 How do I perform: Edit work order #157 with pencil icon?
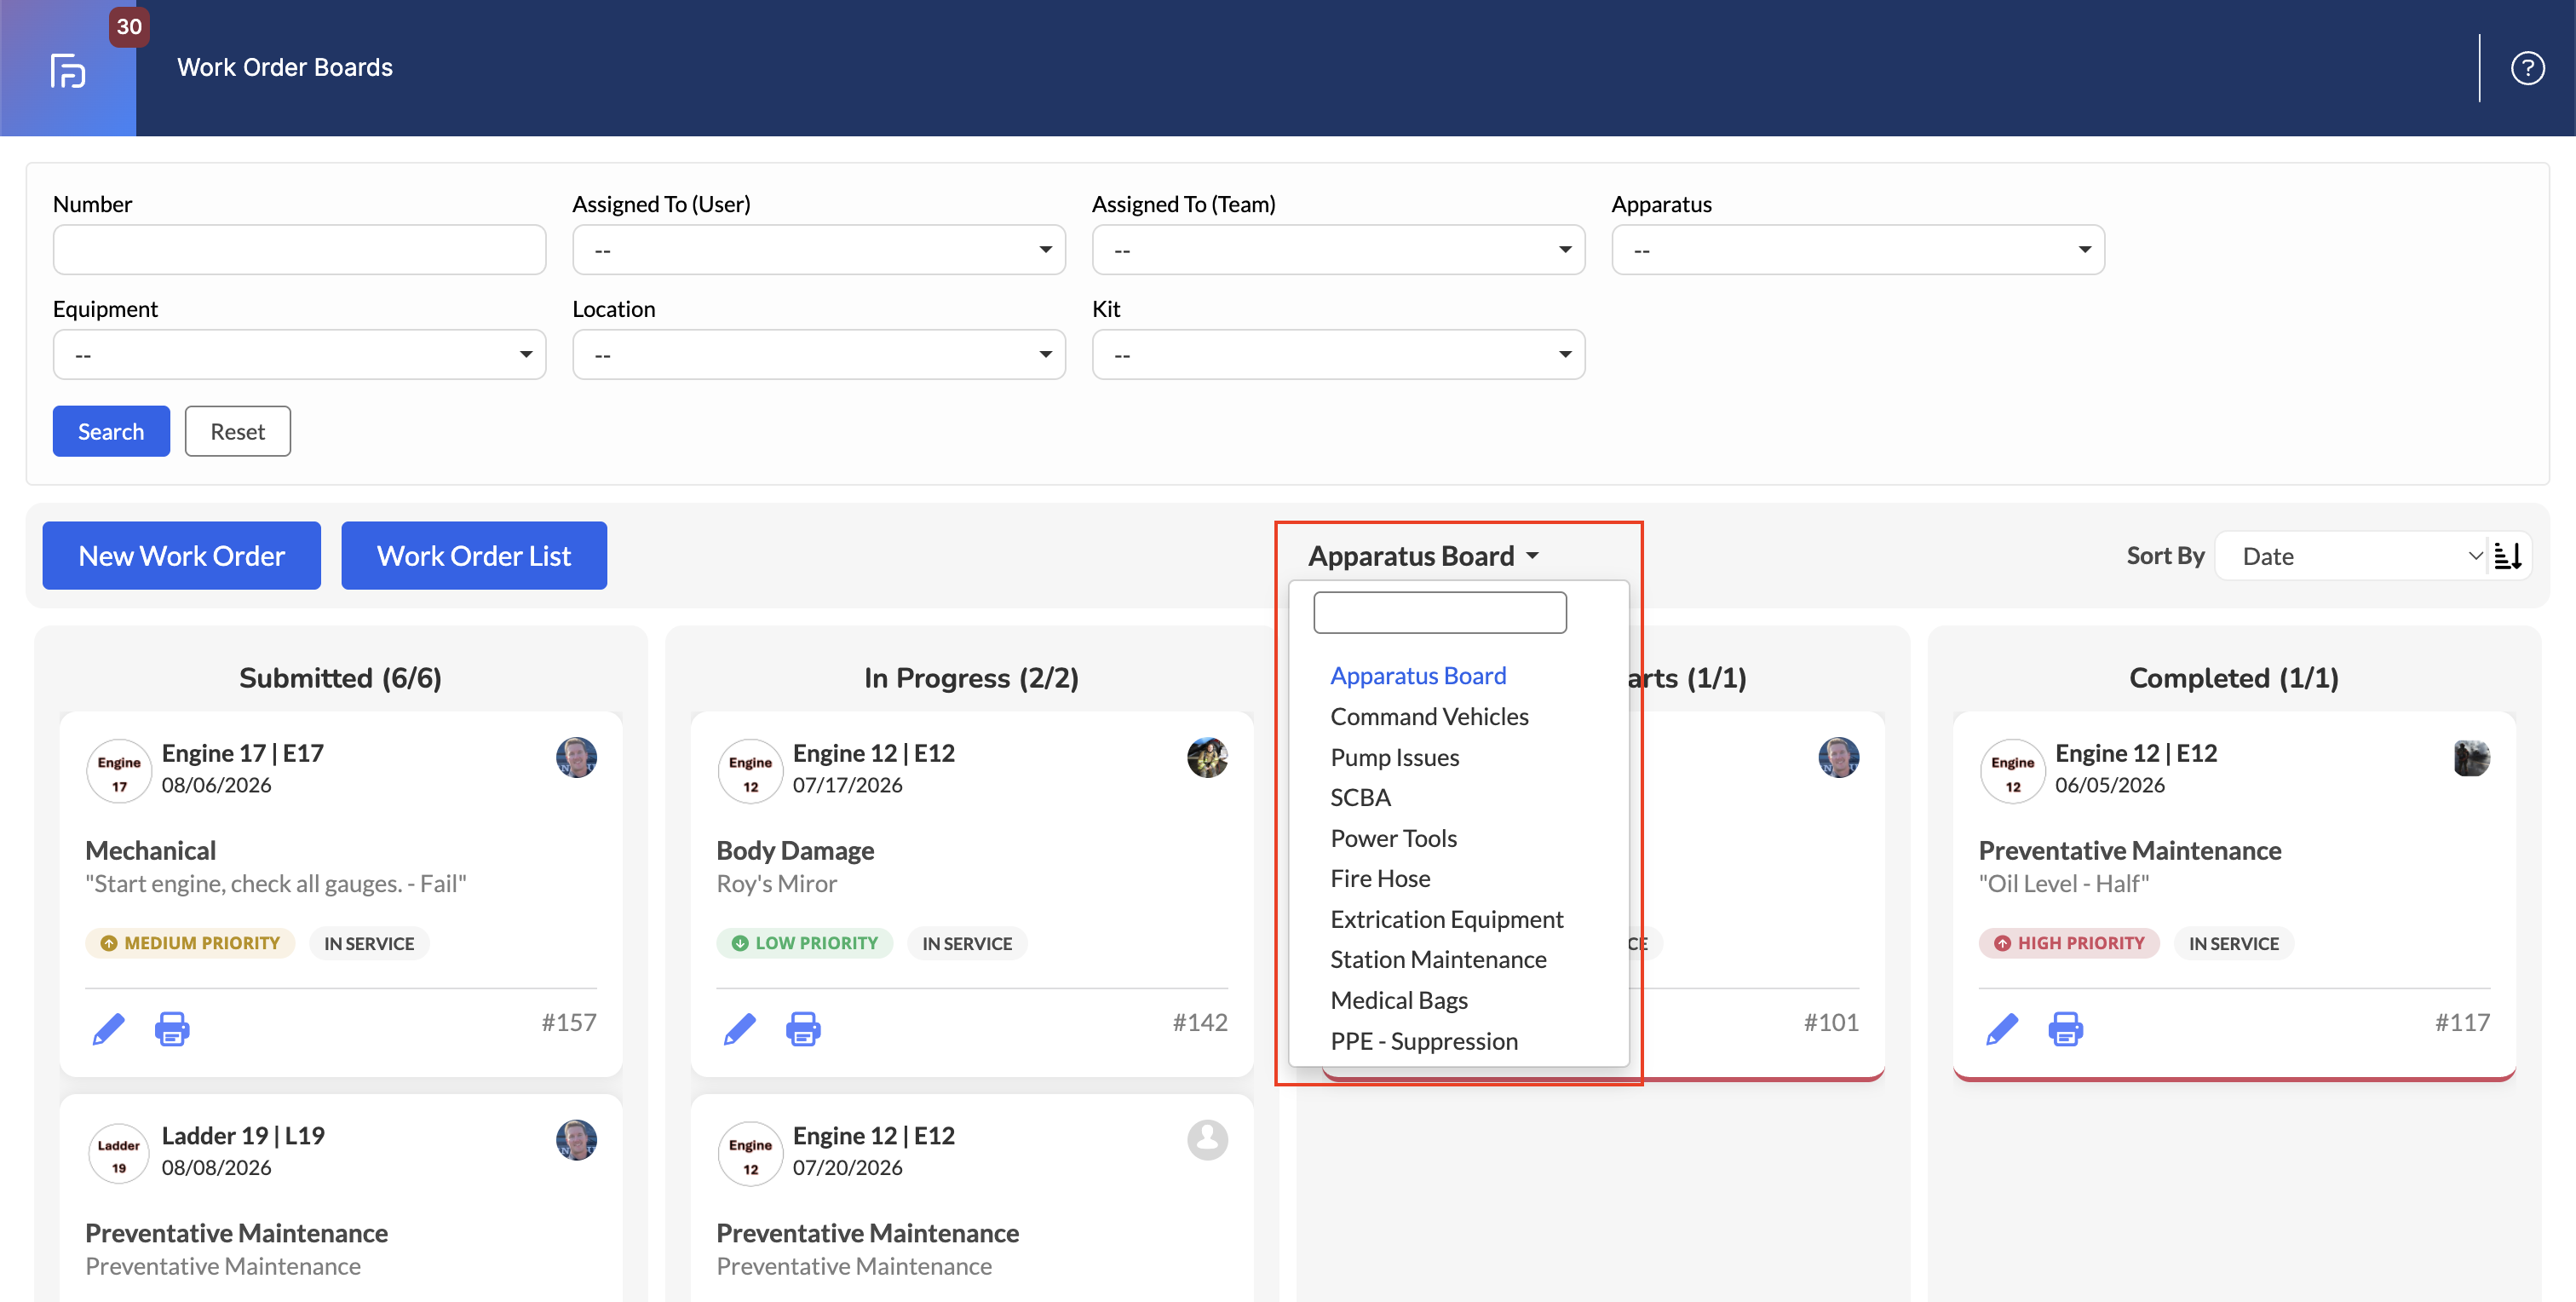click(109, 1028)
